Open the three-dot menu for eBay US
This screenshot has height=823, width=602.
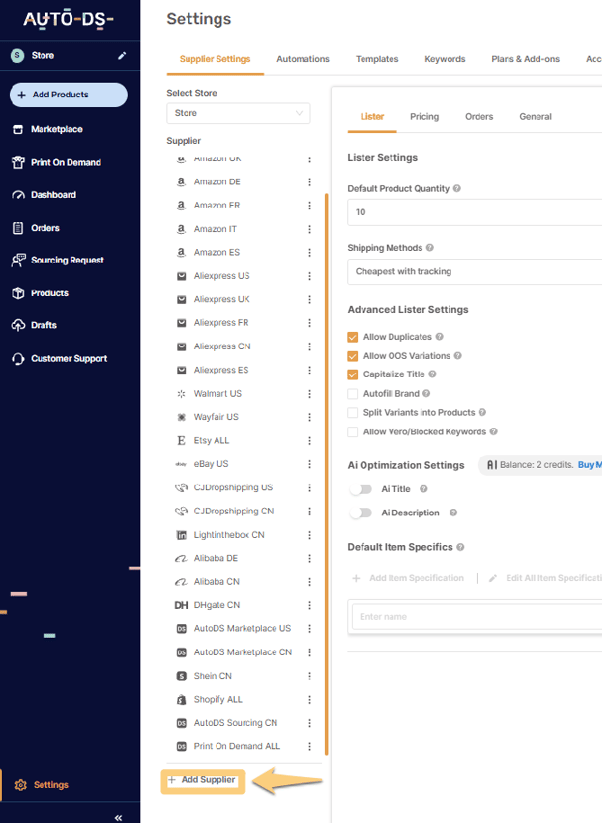point(309,464)
